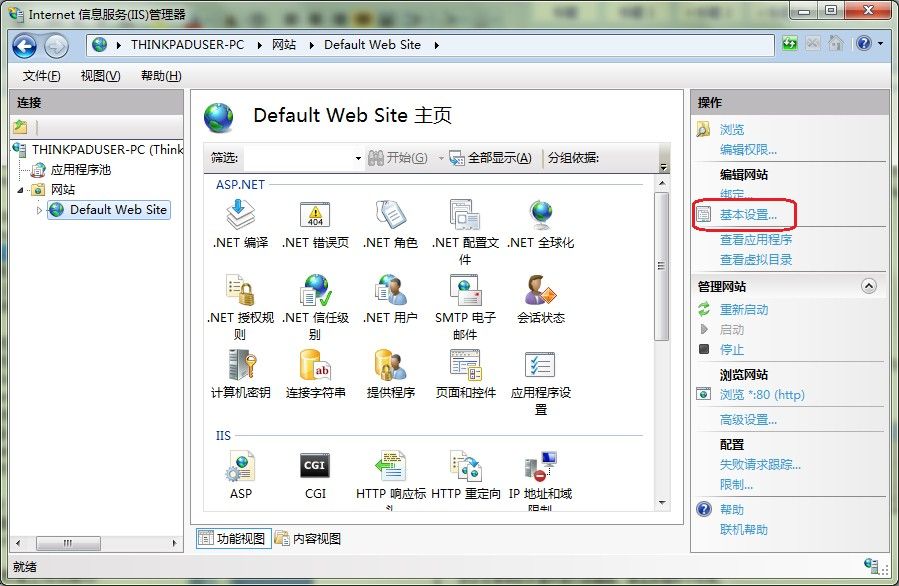The height and width of the screenshot is (586, 899).
Task: Open the 筛选 filter dropdown
Action: (358, 158)
